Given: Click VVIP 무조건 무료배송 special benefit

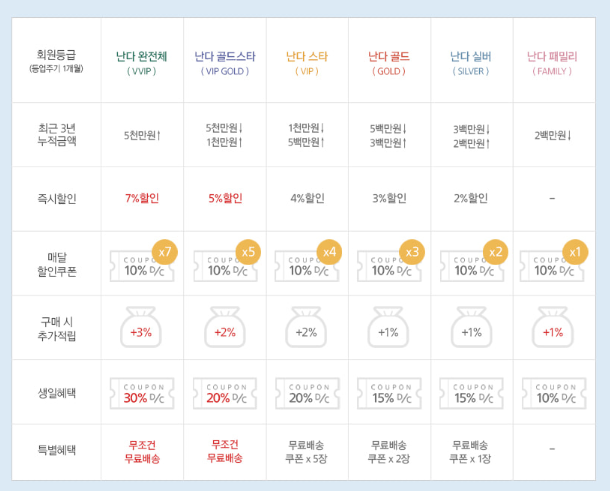Looking at the screenshot, I should (142, 452).
